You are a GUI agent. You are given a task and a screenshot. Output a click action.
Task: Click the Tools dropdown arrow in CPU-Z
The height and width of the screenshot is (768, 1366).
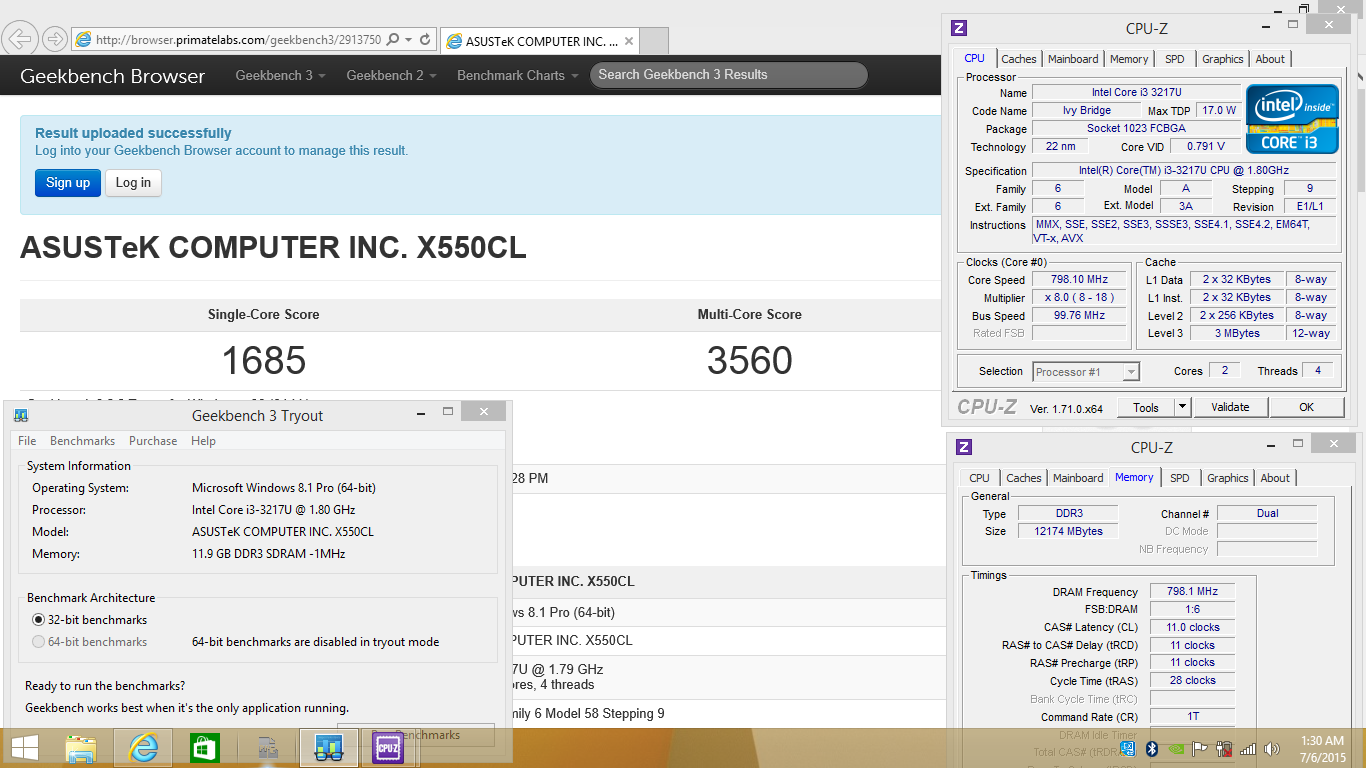point(1182,407)
